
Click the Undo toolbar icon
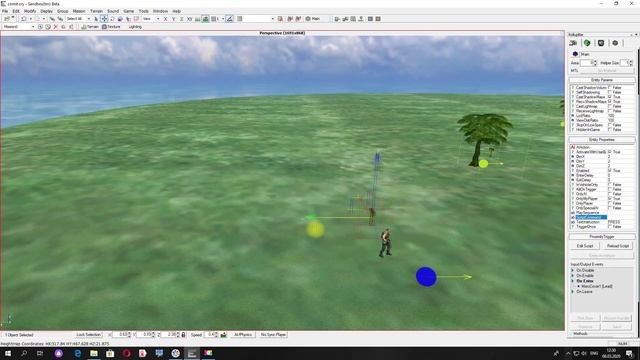[x=24, y=19]
